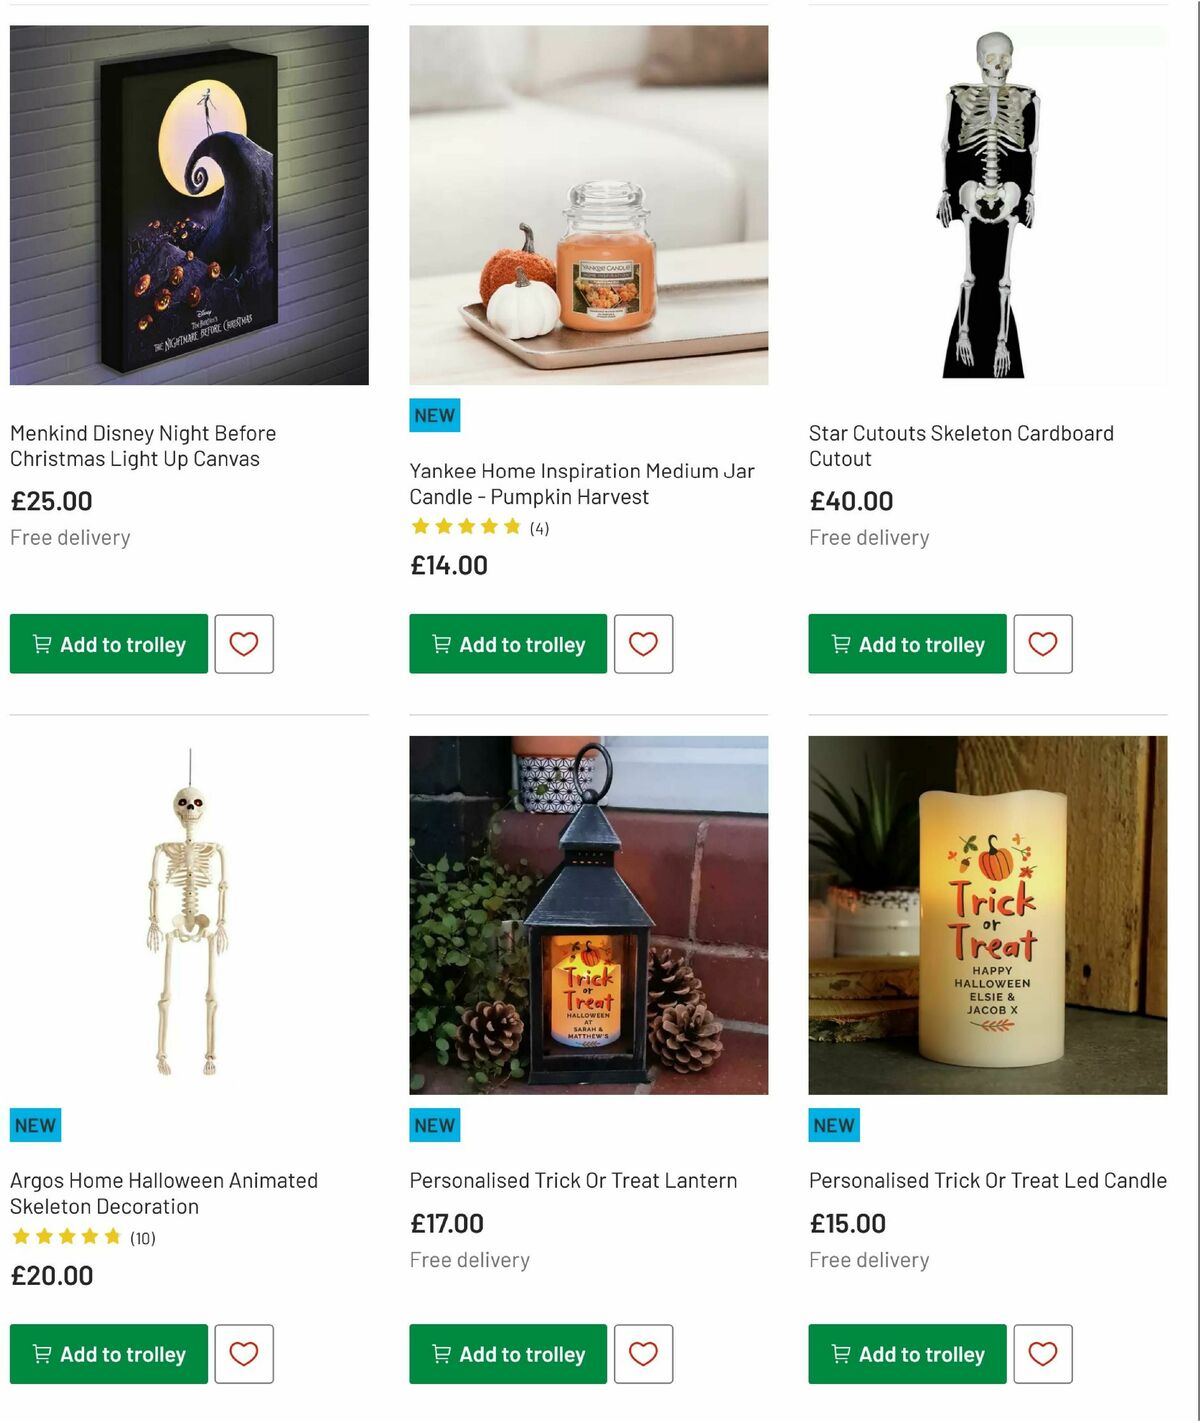
Task: Add the Personalised Trick Or Treat Lantern to trolley
Action: (507, 1354)
